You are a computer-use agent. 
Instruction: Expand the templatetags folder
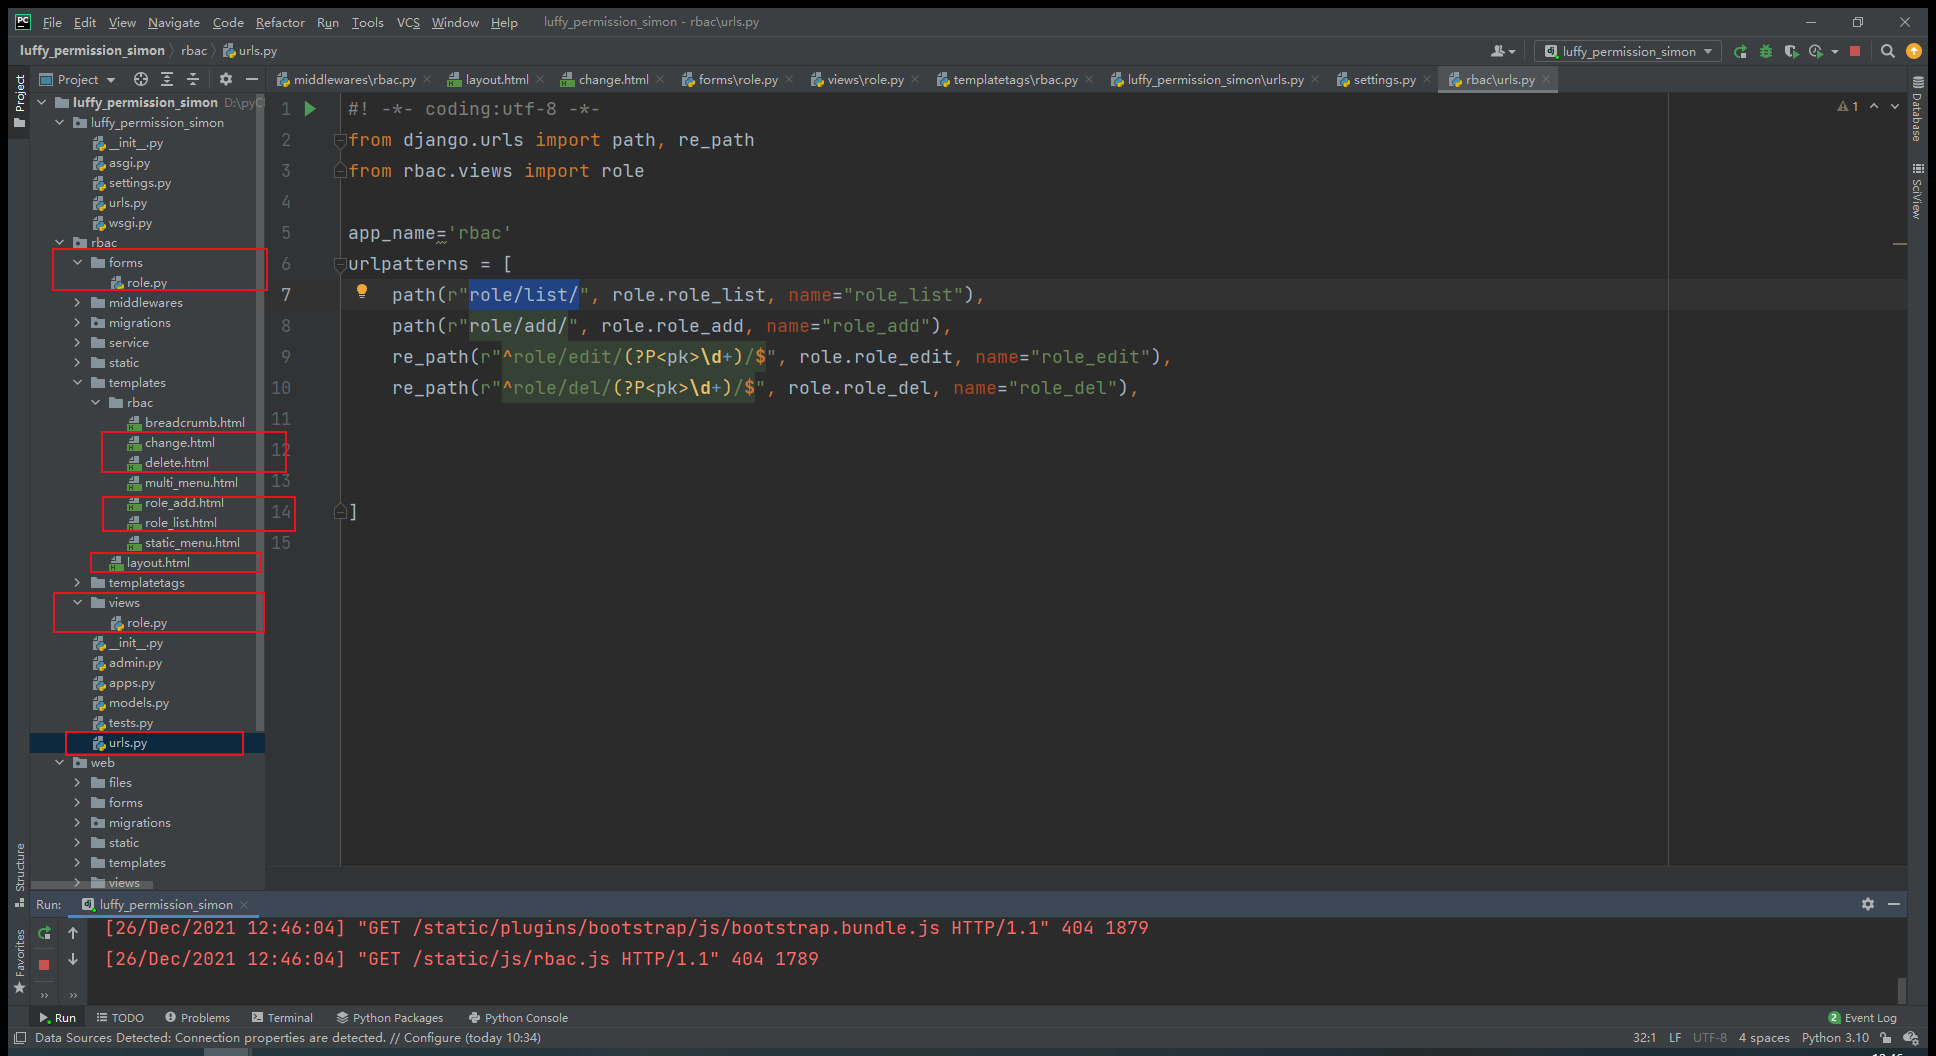tap(78, 582)
